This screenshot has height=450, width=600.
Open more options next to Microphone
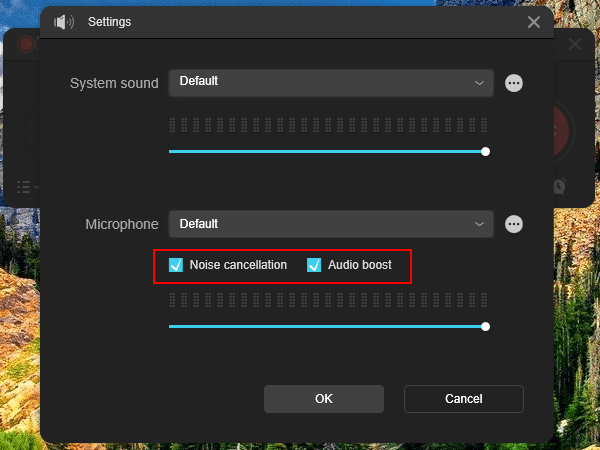coord(514,224)
